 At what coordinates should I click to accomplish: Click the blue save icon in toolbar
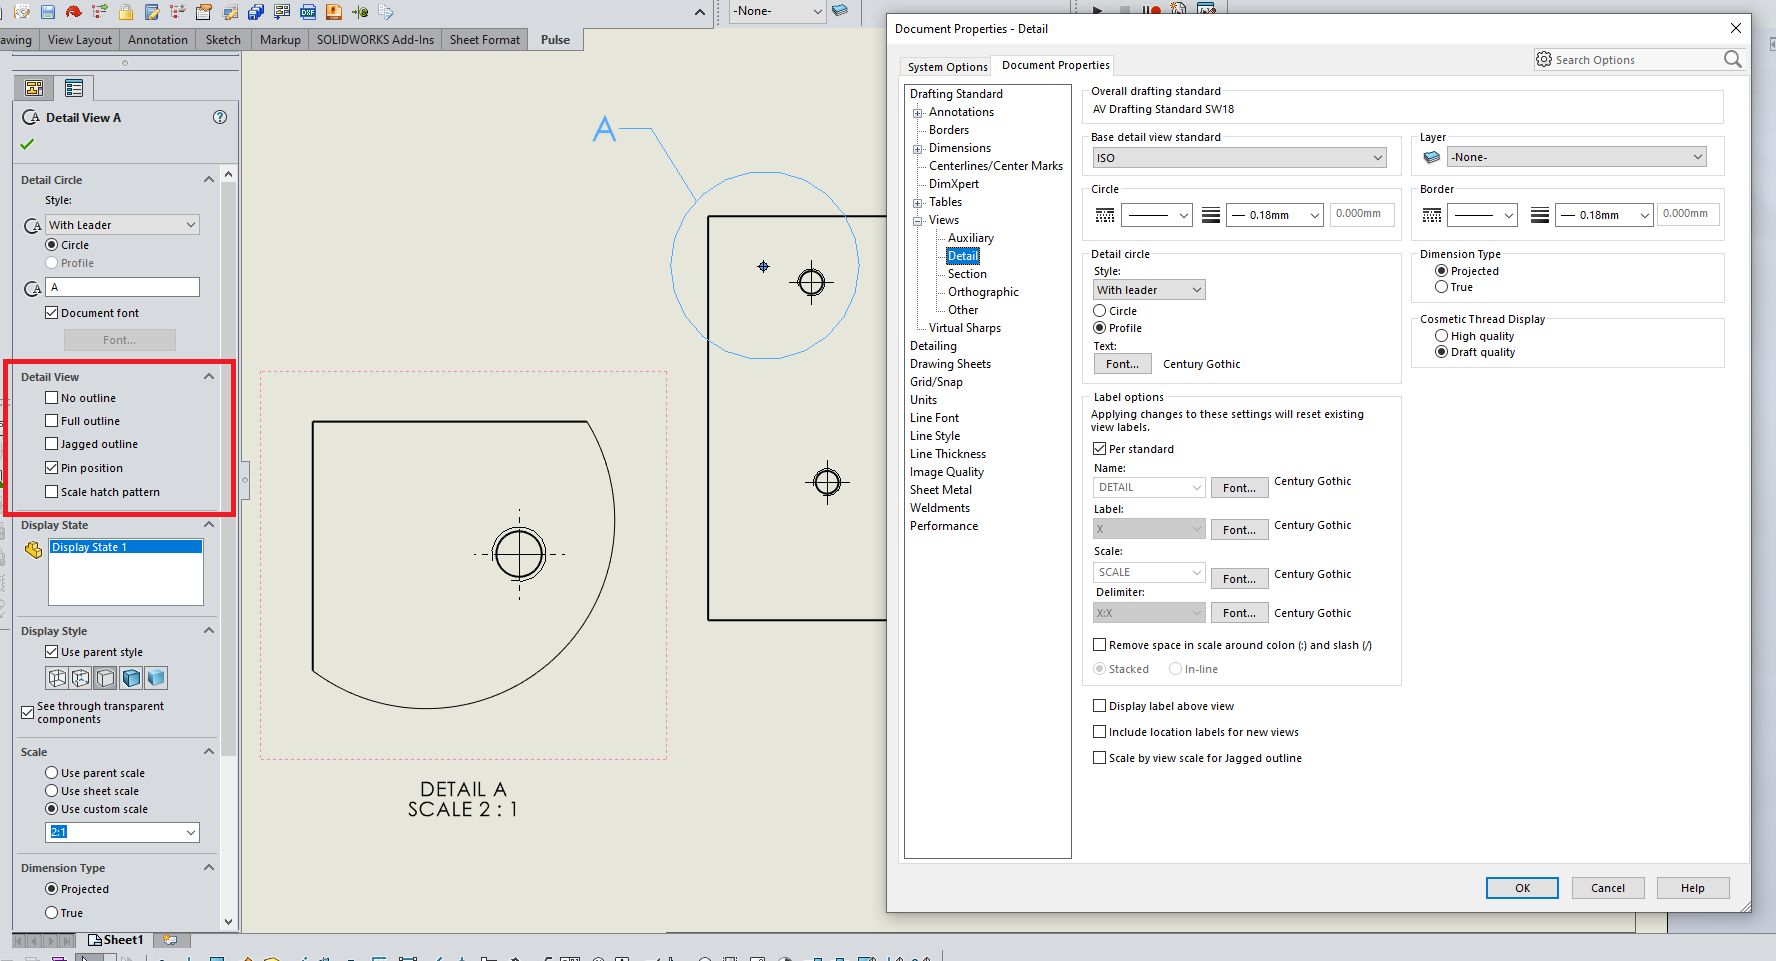(47, 11)
